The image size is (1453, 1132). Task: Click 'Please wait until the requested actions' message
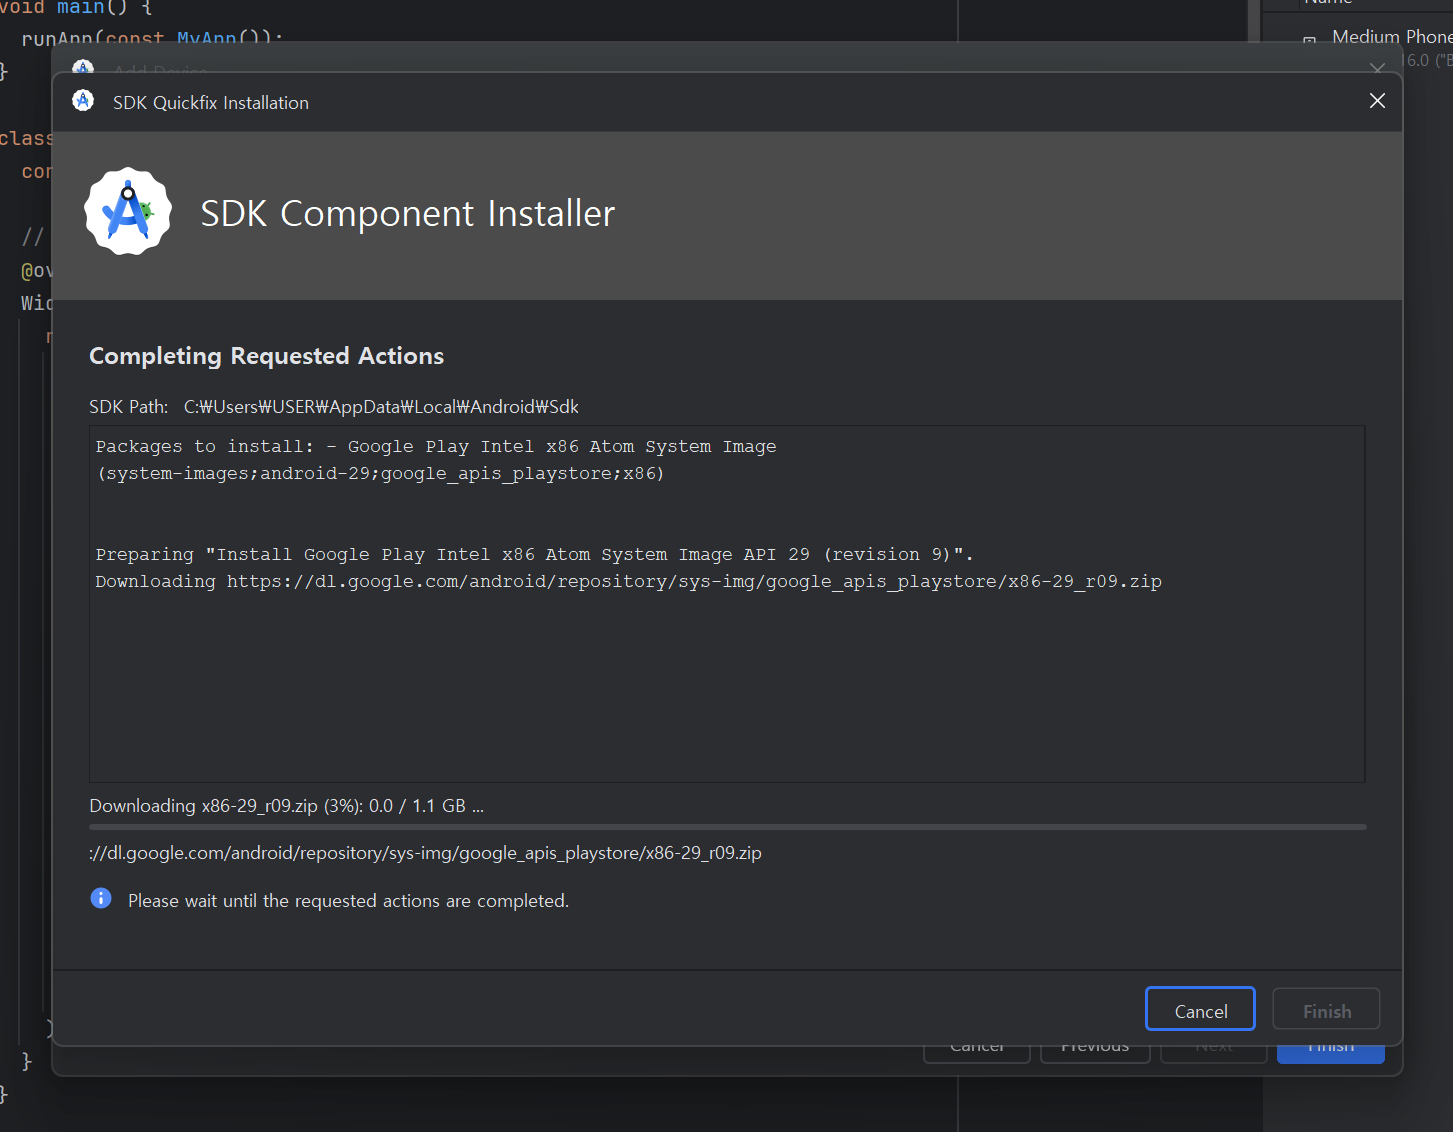[348, 901]
